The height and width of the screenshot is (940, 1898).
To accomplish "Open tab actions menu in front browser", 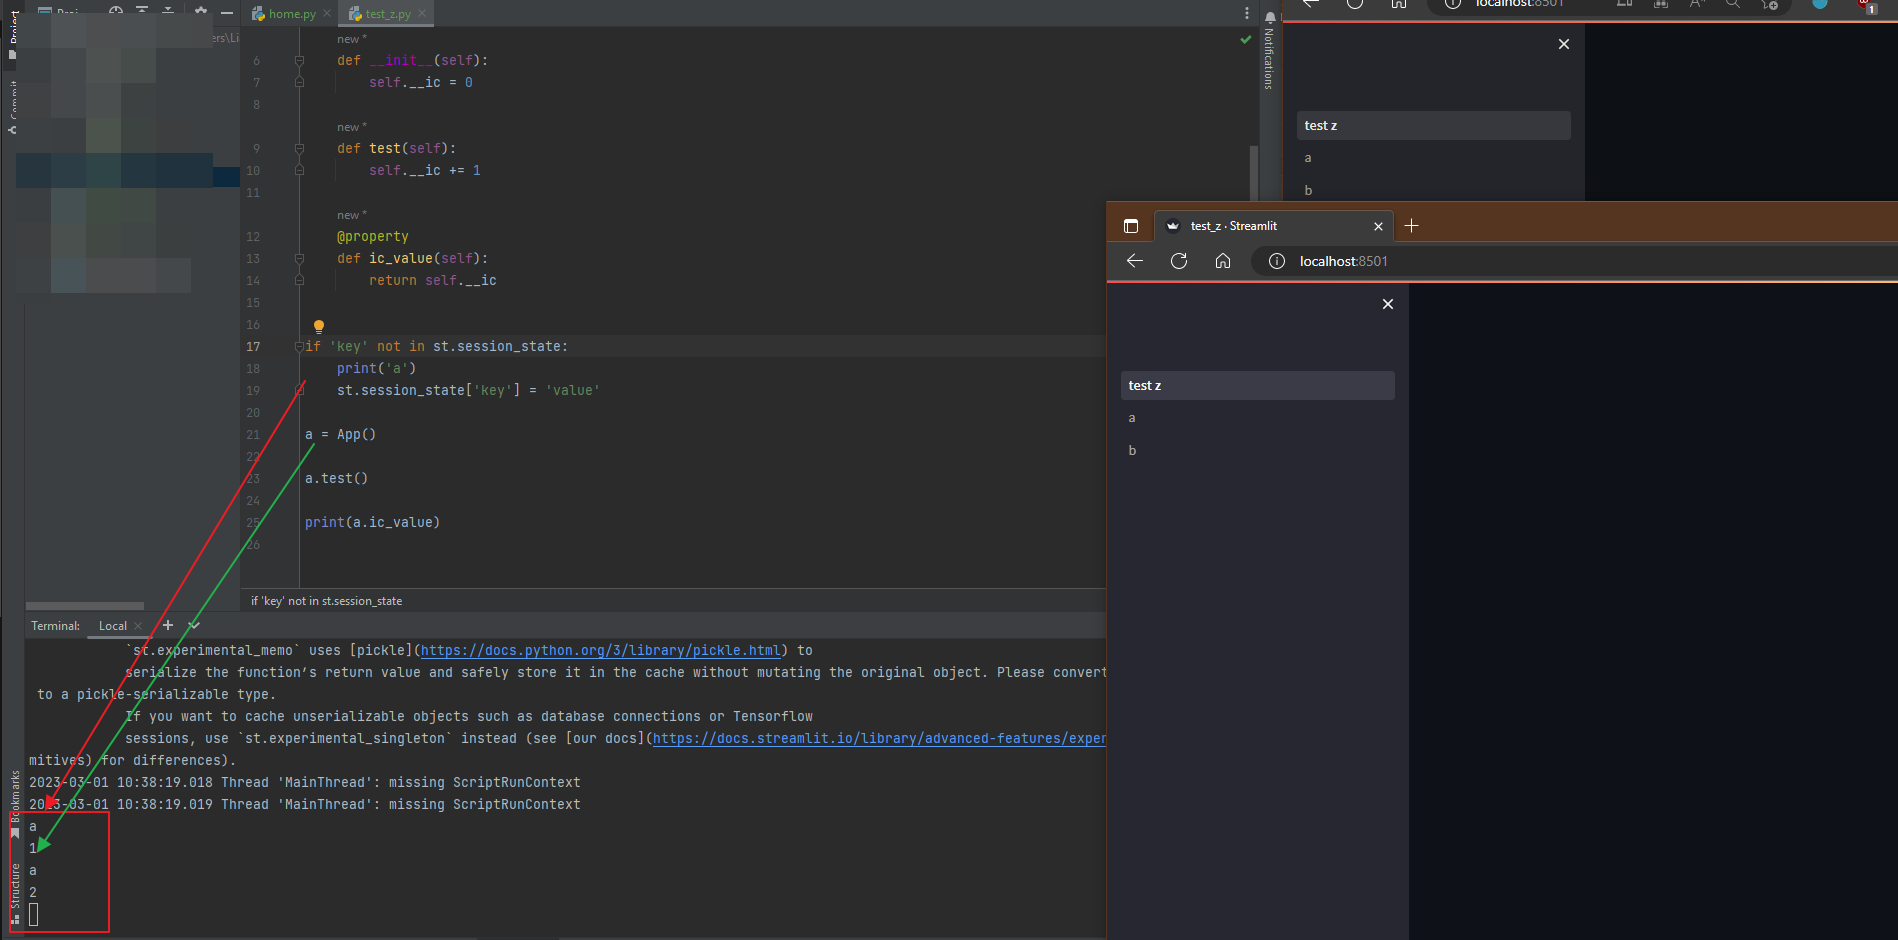I will 1131,226.
